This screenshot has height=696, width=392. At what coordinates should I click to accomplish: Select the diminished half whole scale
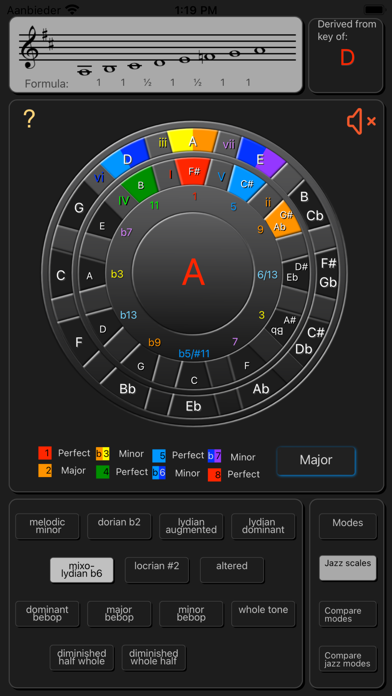click(x=82, y=657)
